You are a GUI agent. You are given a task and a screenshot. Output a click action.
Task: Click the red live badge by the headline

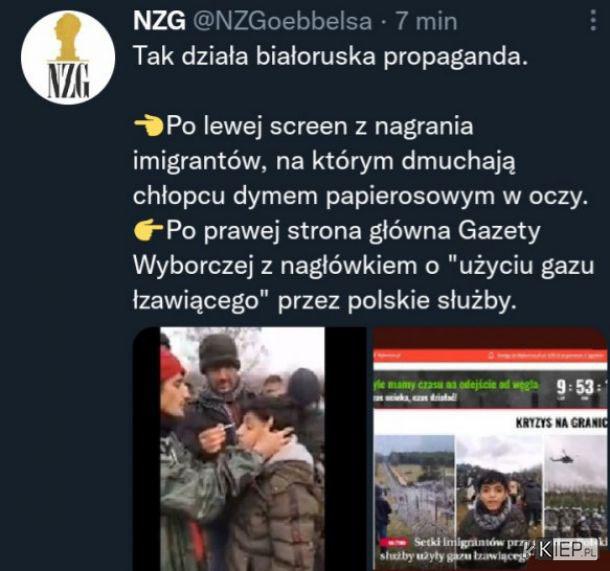coord(394,543)
